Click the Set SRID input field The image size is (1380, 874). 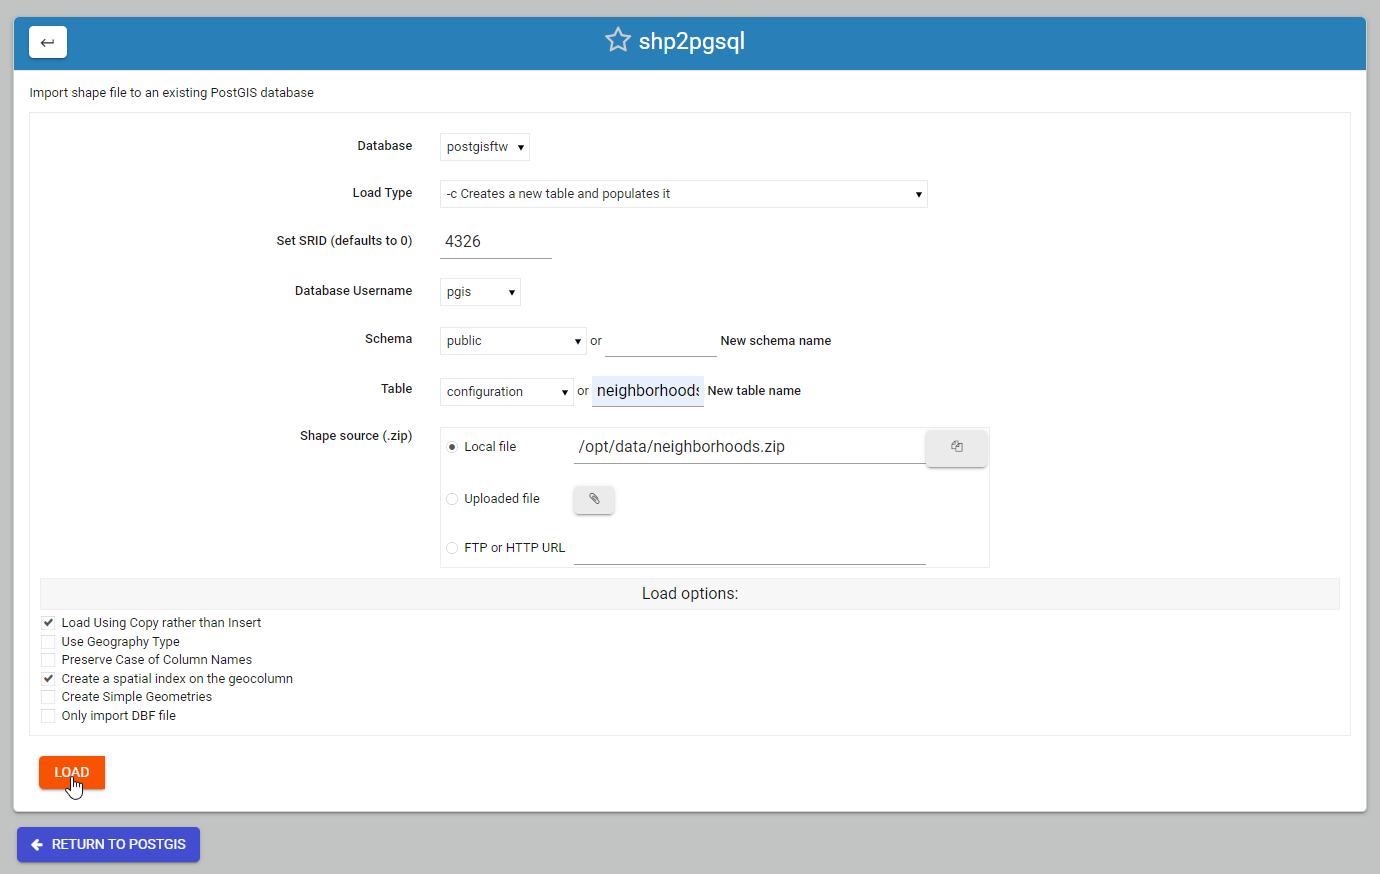[x=495, y=242]
